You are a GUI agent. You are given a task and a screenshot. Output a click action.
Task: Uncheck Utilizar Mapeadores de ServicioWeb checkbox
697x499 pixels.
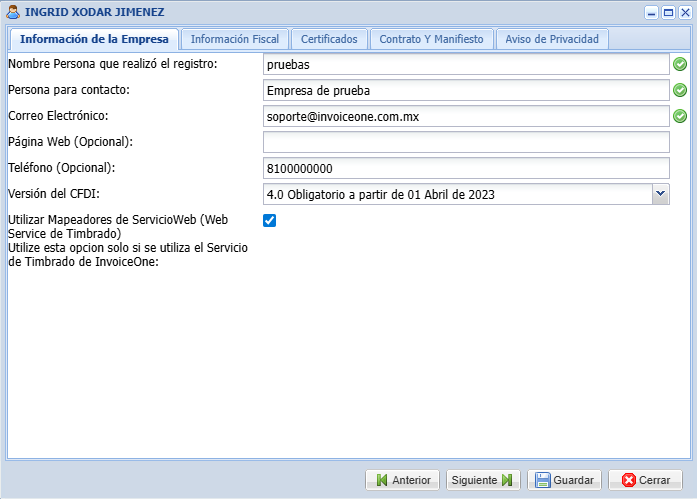point(269,220)
